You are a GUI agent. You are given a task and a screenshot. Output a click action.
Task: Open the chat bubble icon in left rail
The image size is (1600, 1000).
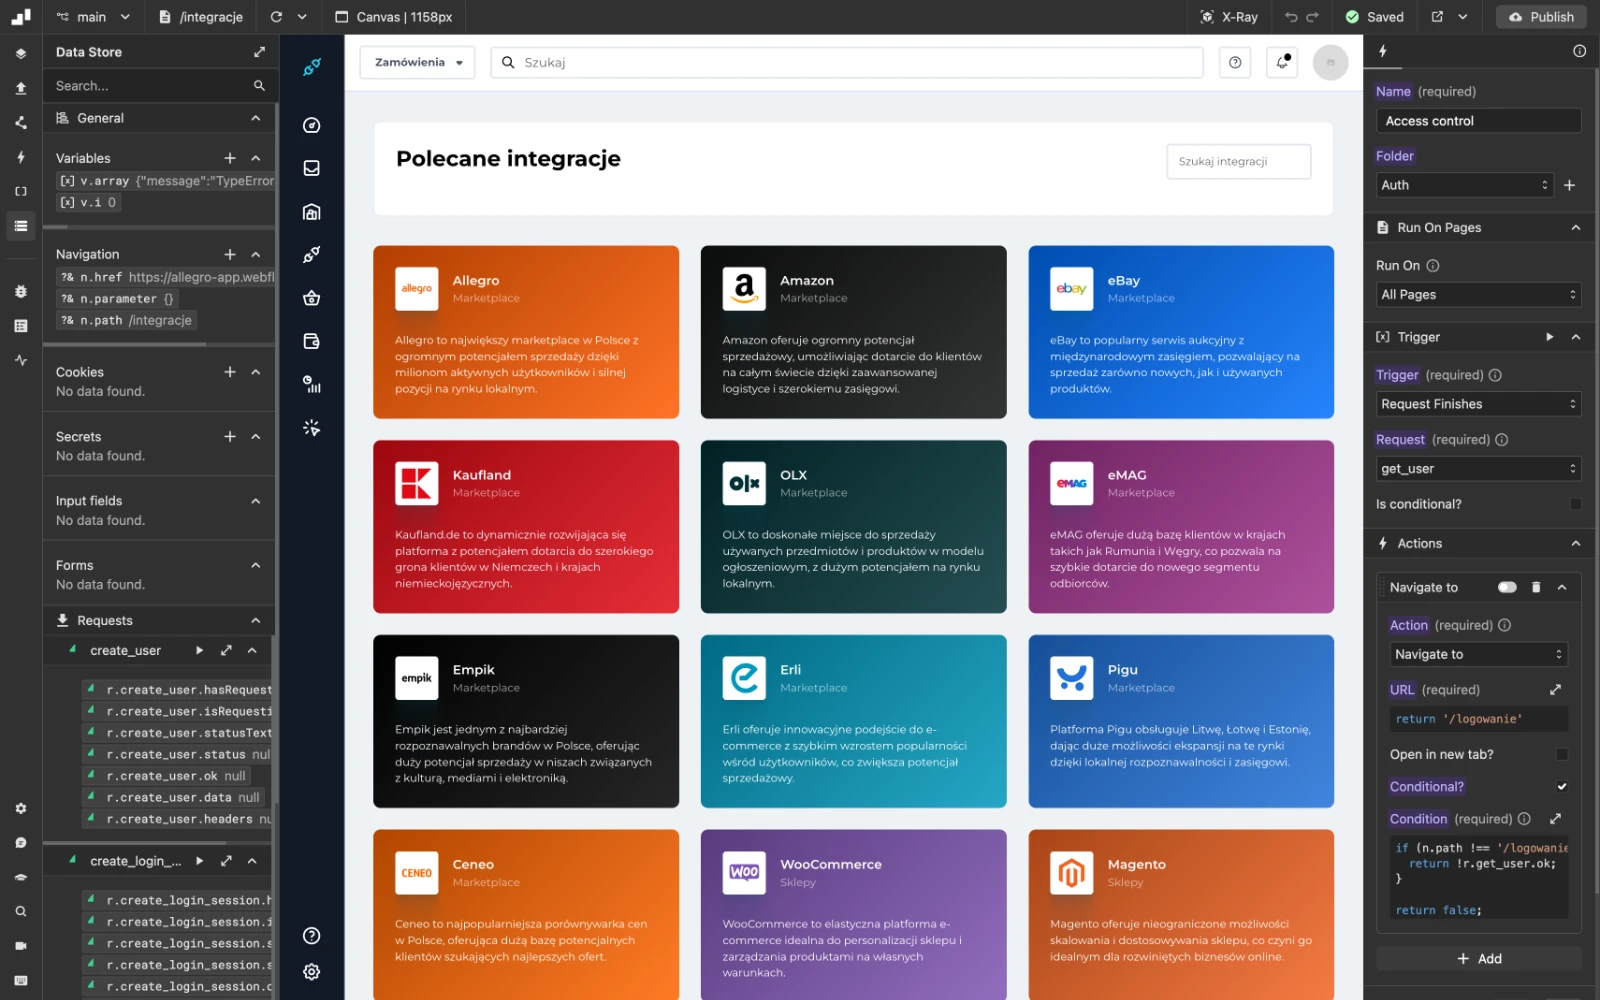click(x=20, y=843)
